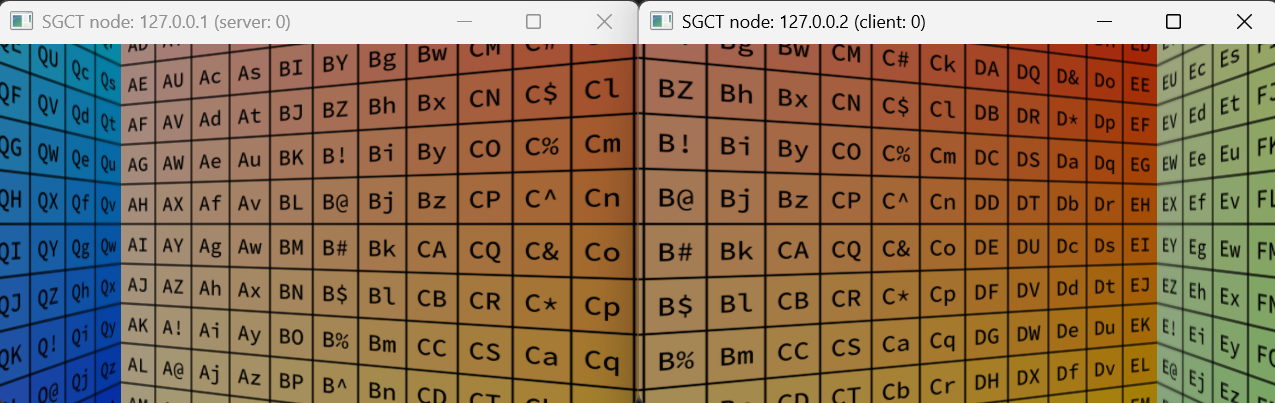The width and height of the screenshot is (1275, 403).
Task: Click the 'AH' cell
Action: [138, 204]
